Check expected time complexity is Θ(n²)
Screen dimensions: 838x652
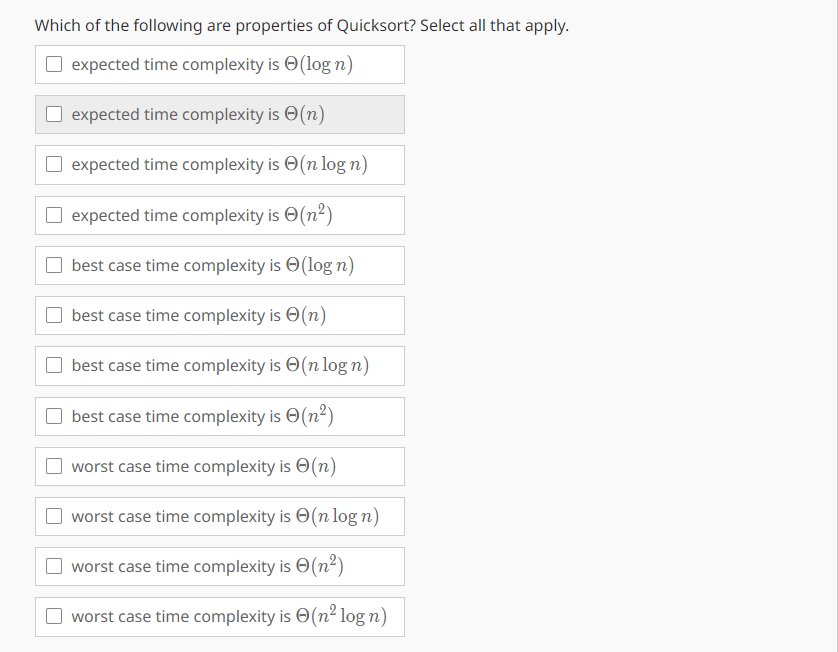coord(54,215)
